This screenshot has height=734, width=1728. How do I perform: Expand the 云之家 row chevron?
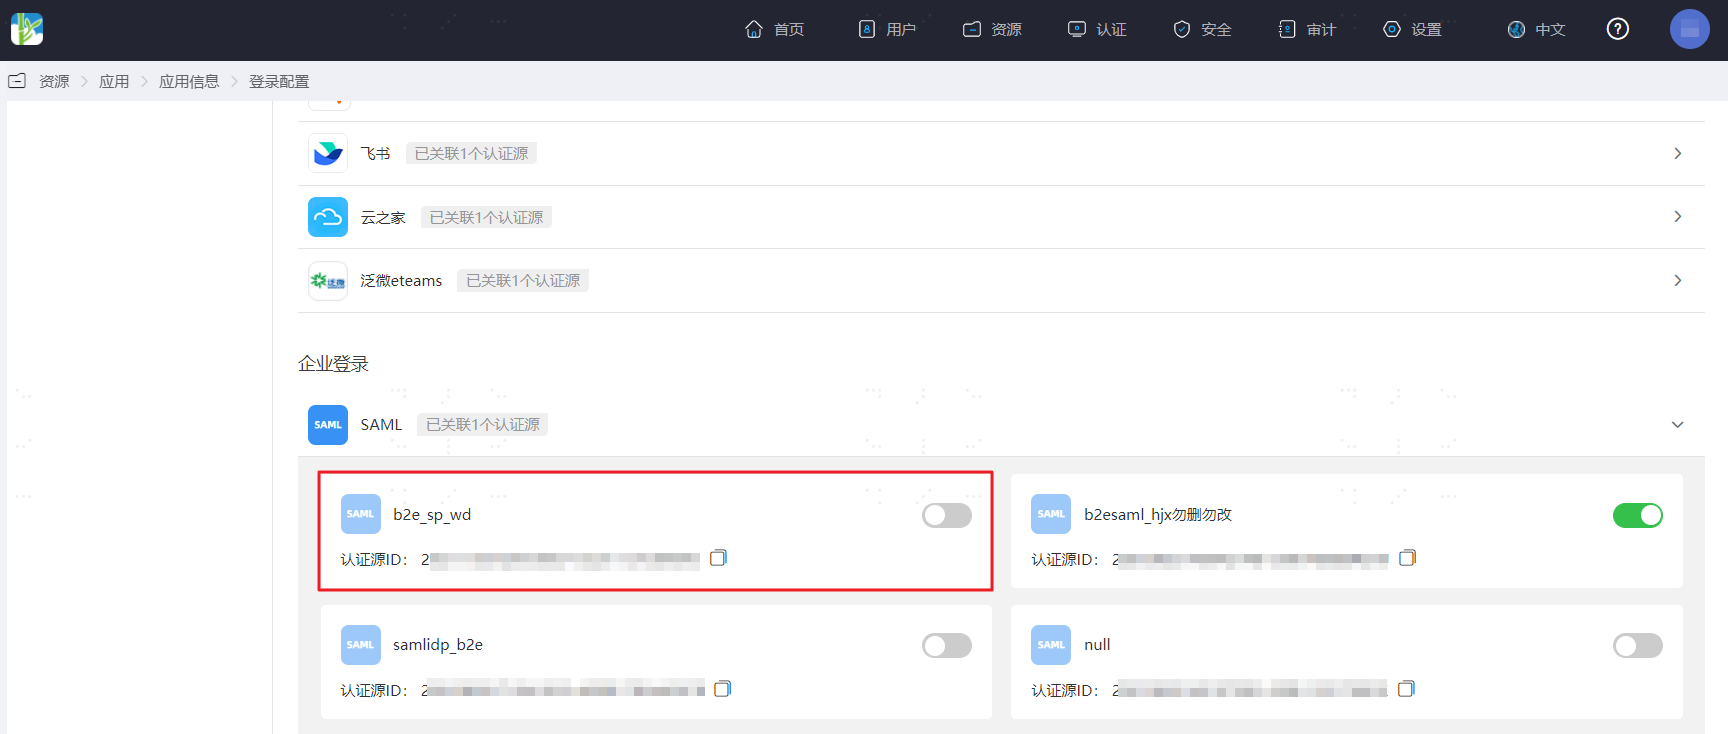click(x=1678, y=217)
